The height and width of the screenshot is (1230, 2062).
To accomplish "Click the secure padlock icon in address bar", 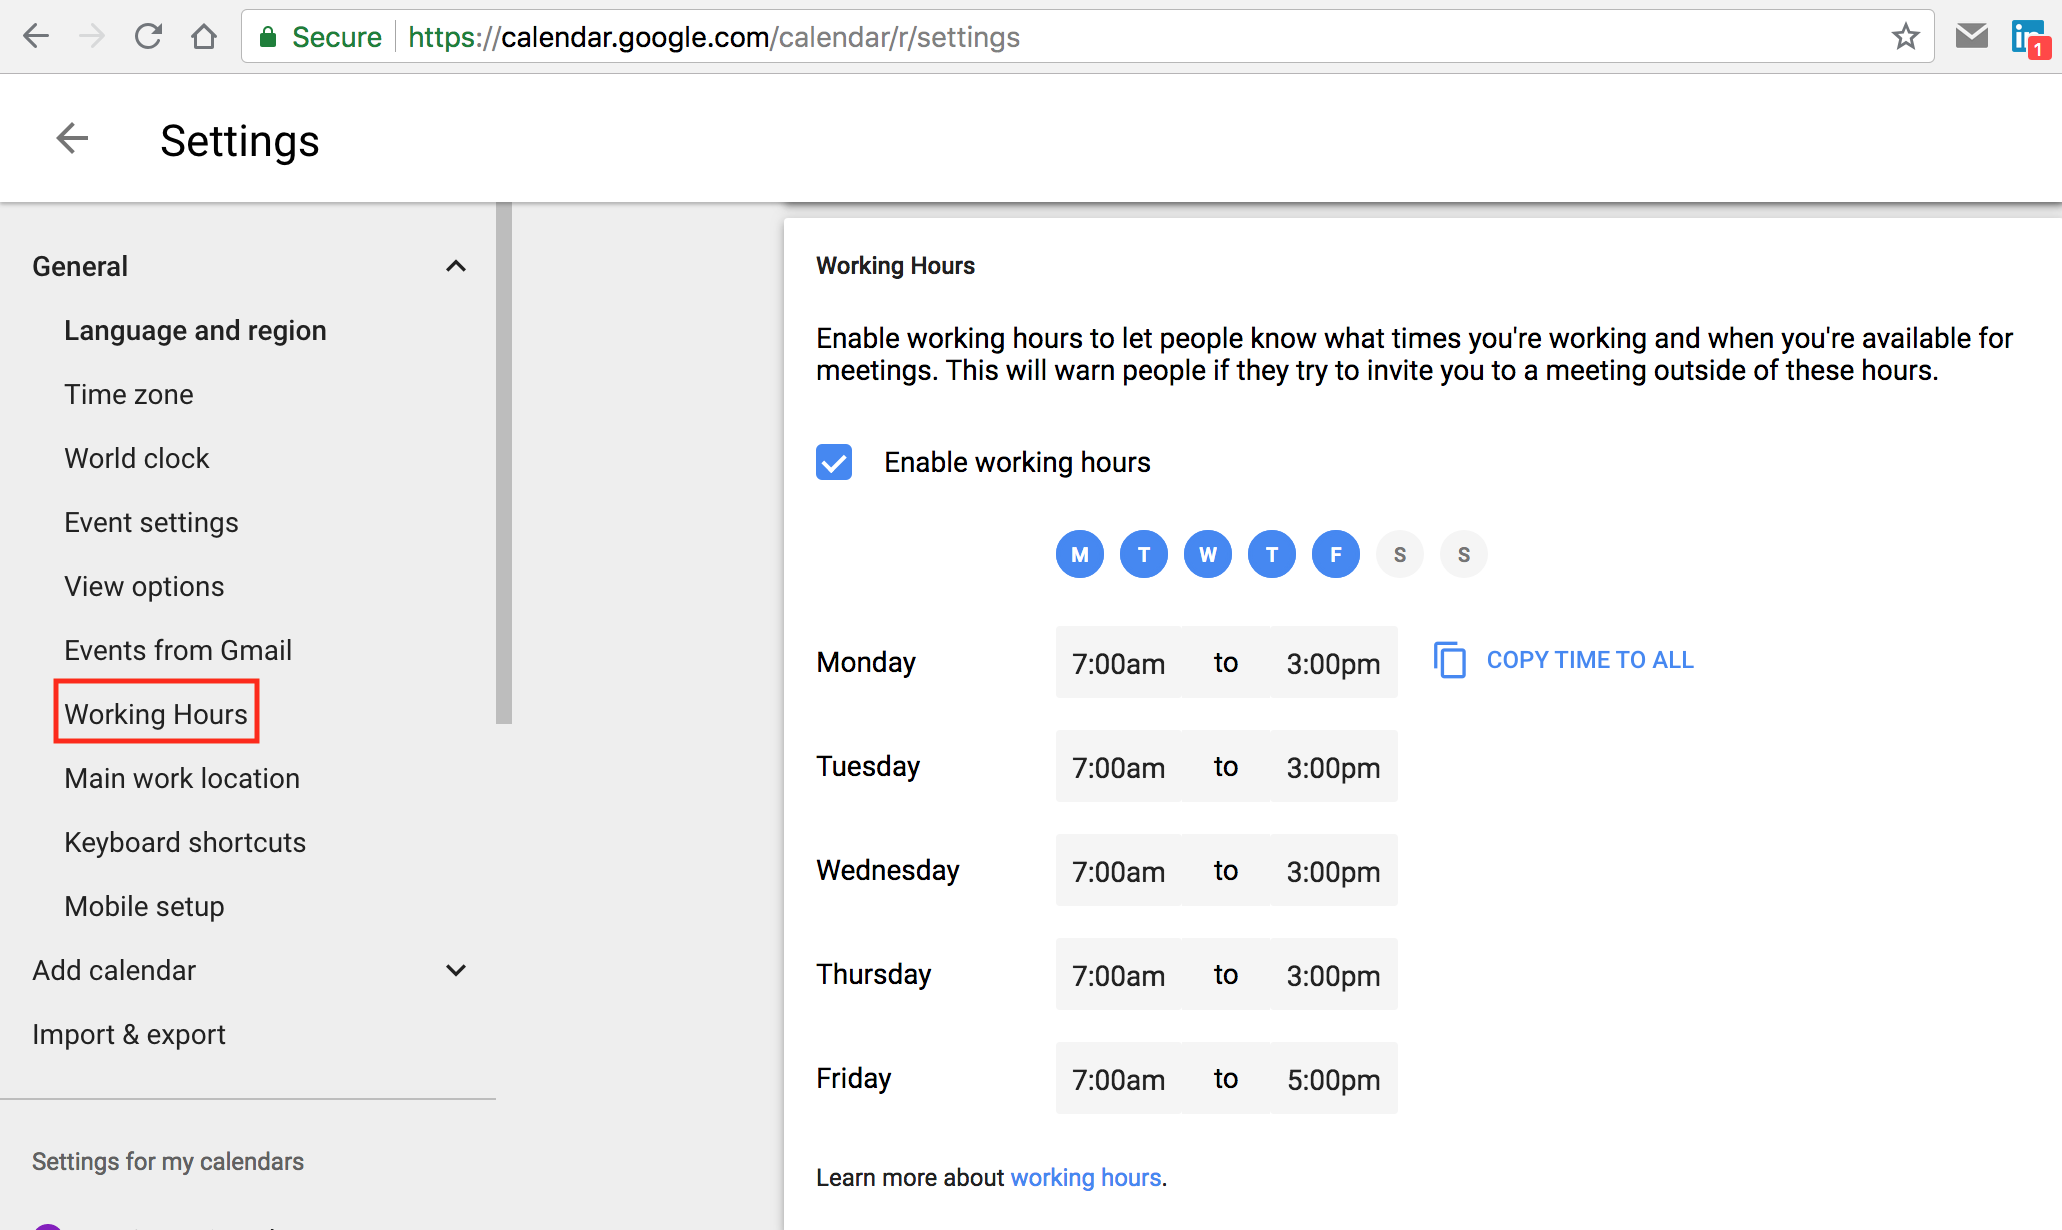I will coord(268,36).
